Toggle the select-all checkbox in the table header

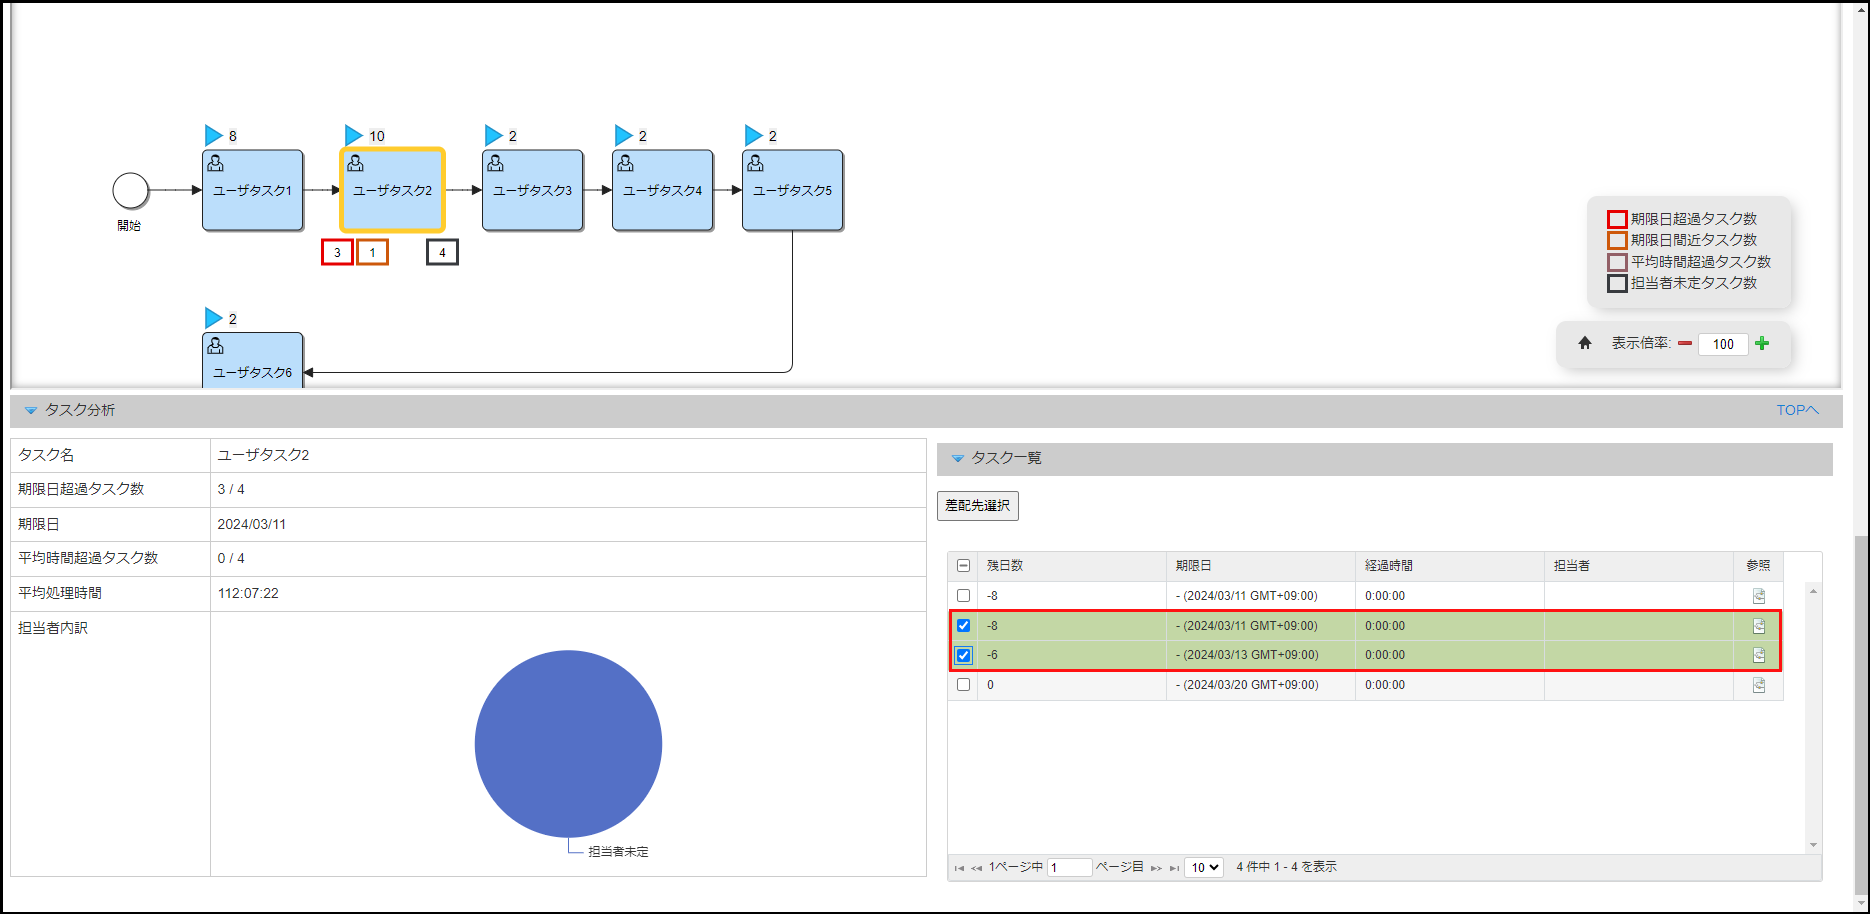[x=963, y=566]
